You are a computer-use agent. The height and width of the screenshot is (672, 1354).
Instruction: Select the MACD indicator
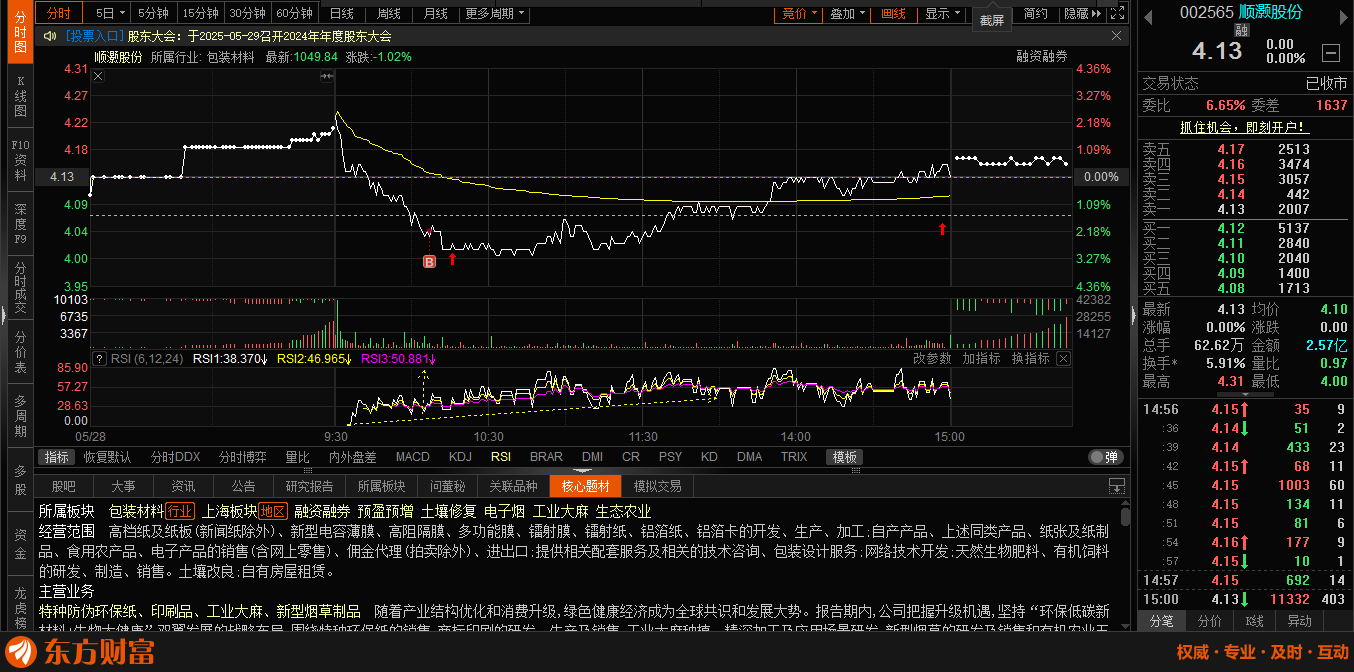(413, 457)
